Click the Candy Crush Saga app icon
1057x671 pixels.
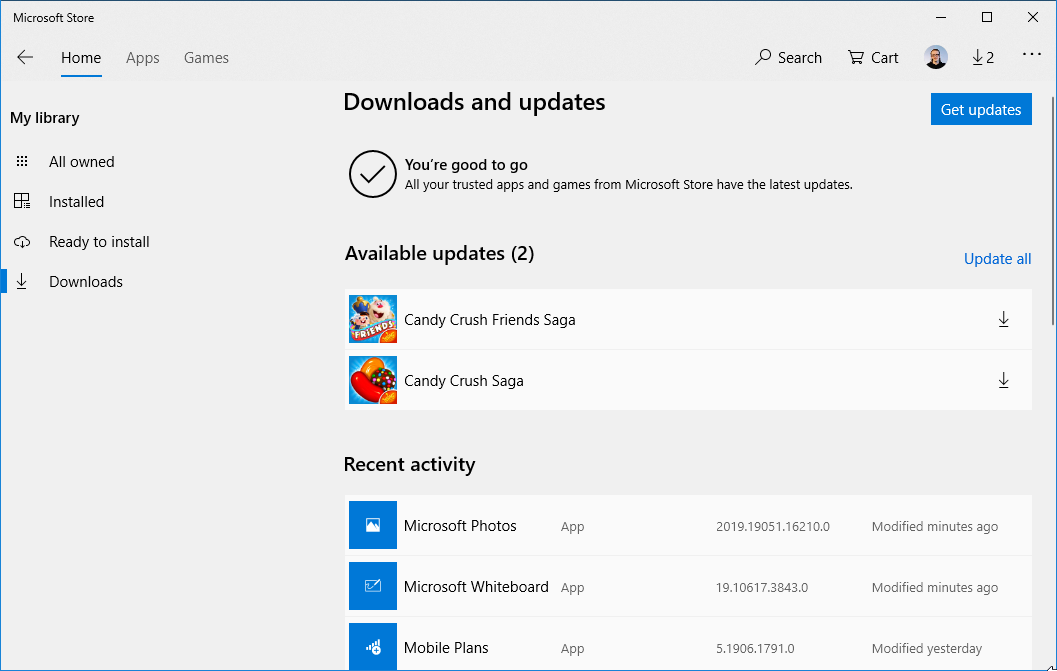coord(373,380)
